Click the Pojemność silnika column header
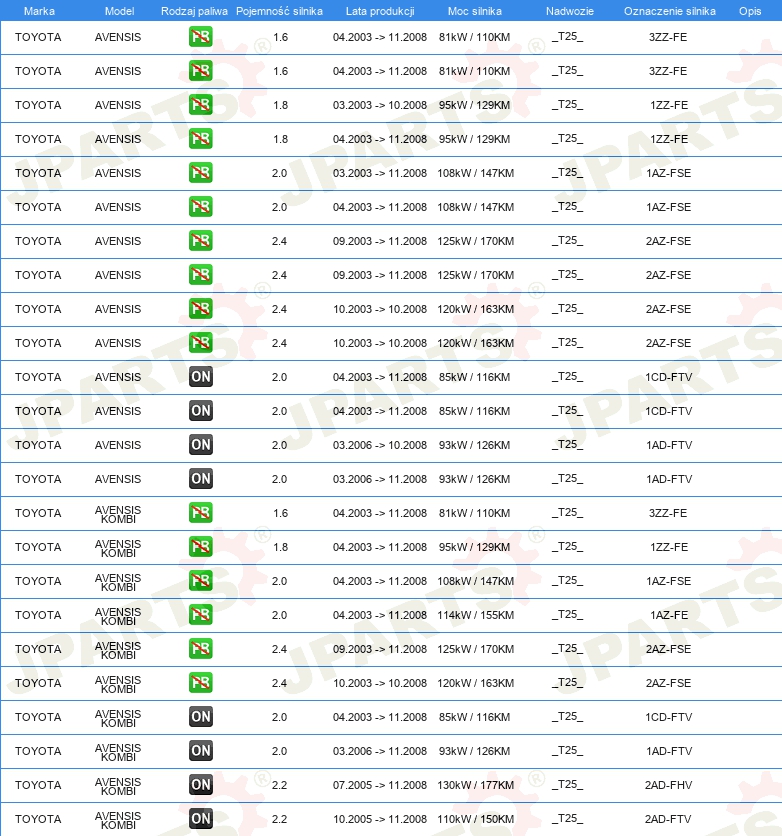Screen dimensions: 782x836 (279, 11)
